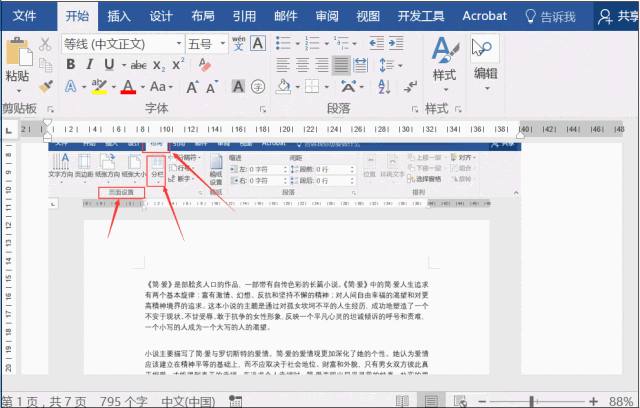Toggle strikethrough (abc) formatting

click(x=139, y=65)
